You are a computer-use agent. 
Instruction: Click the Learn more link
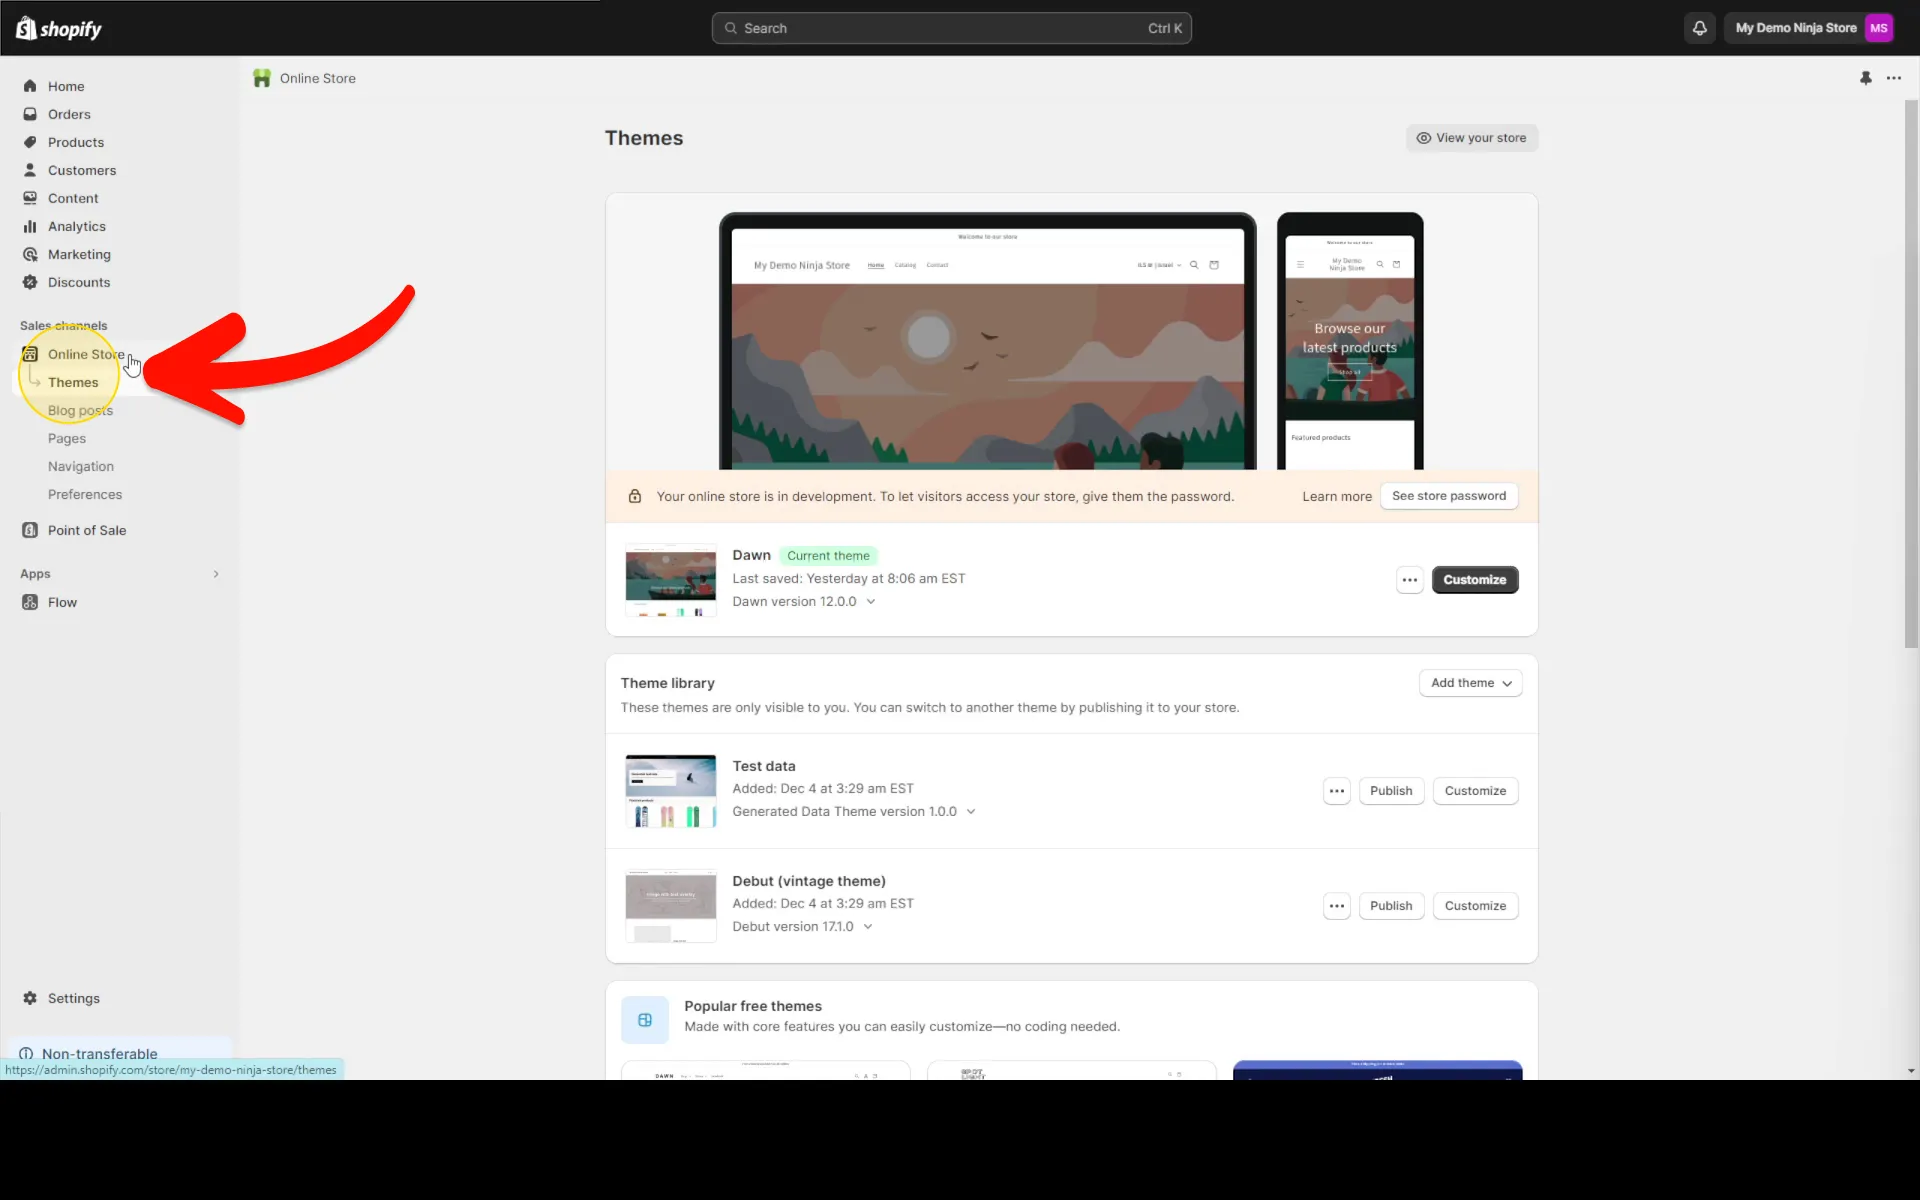click(x=1337, y=496)
